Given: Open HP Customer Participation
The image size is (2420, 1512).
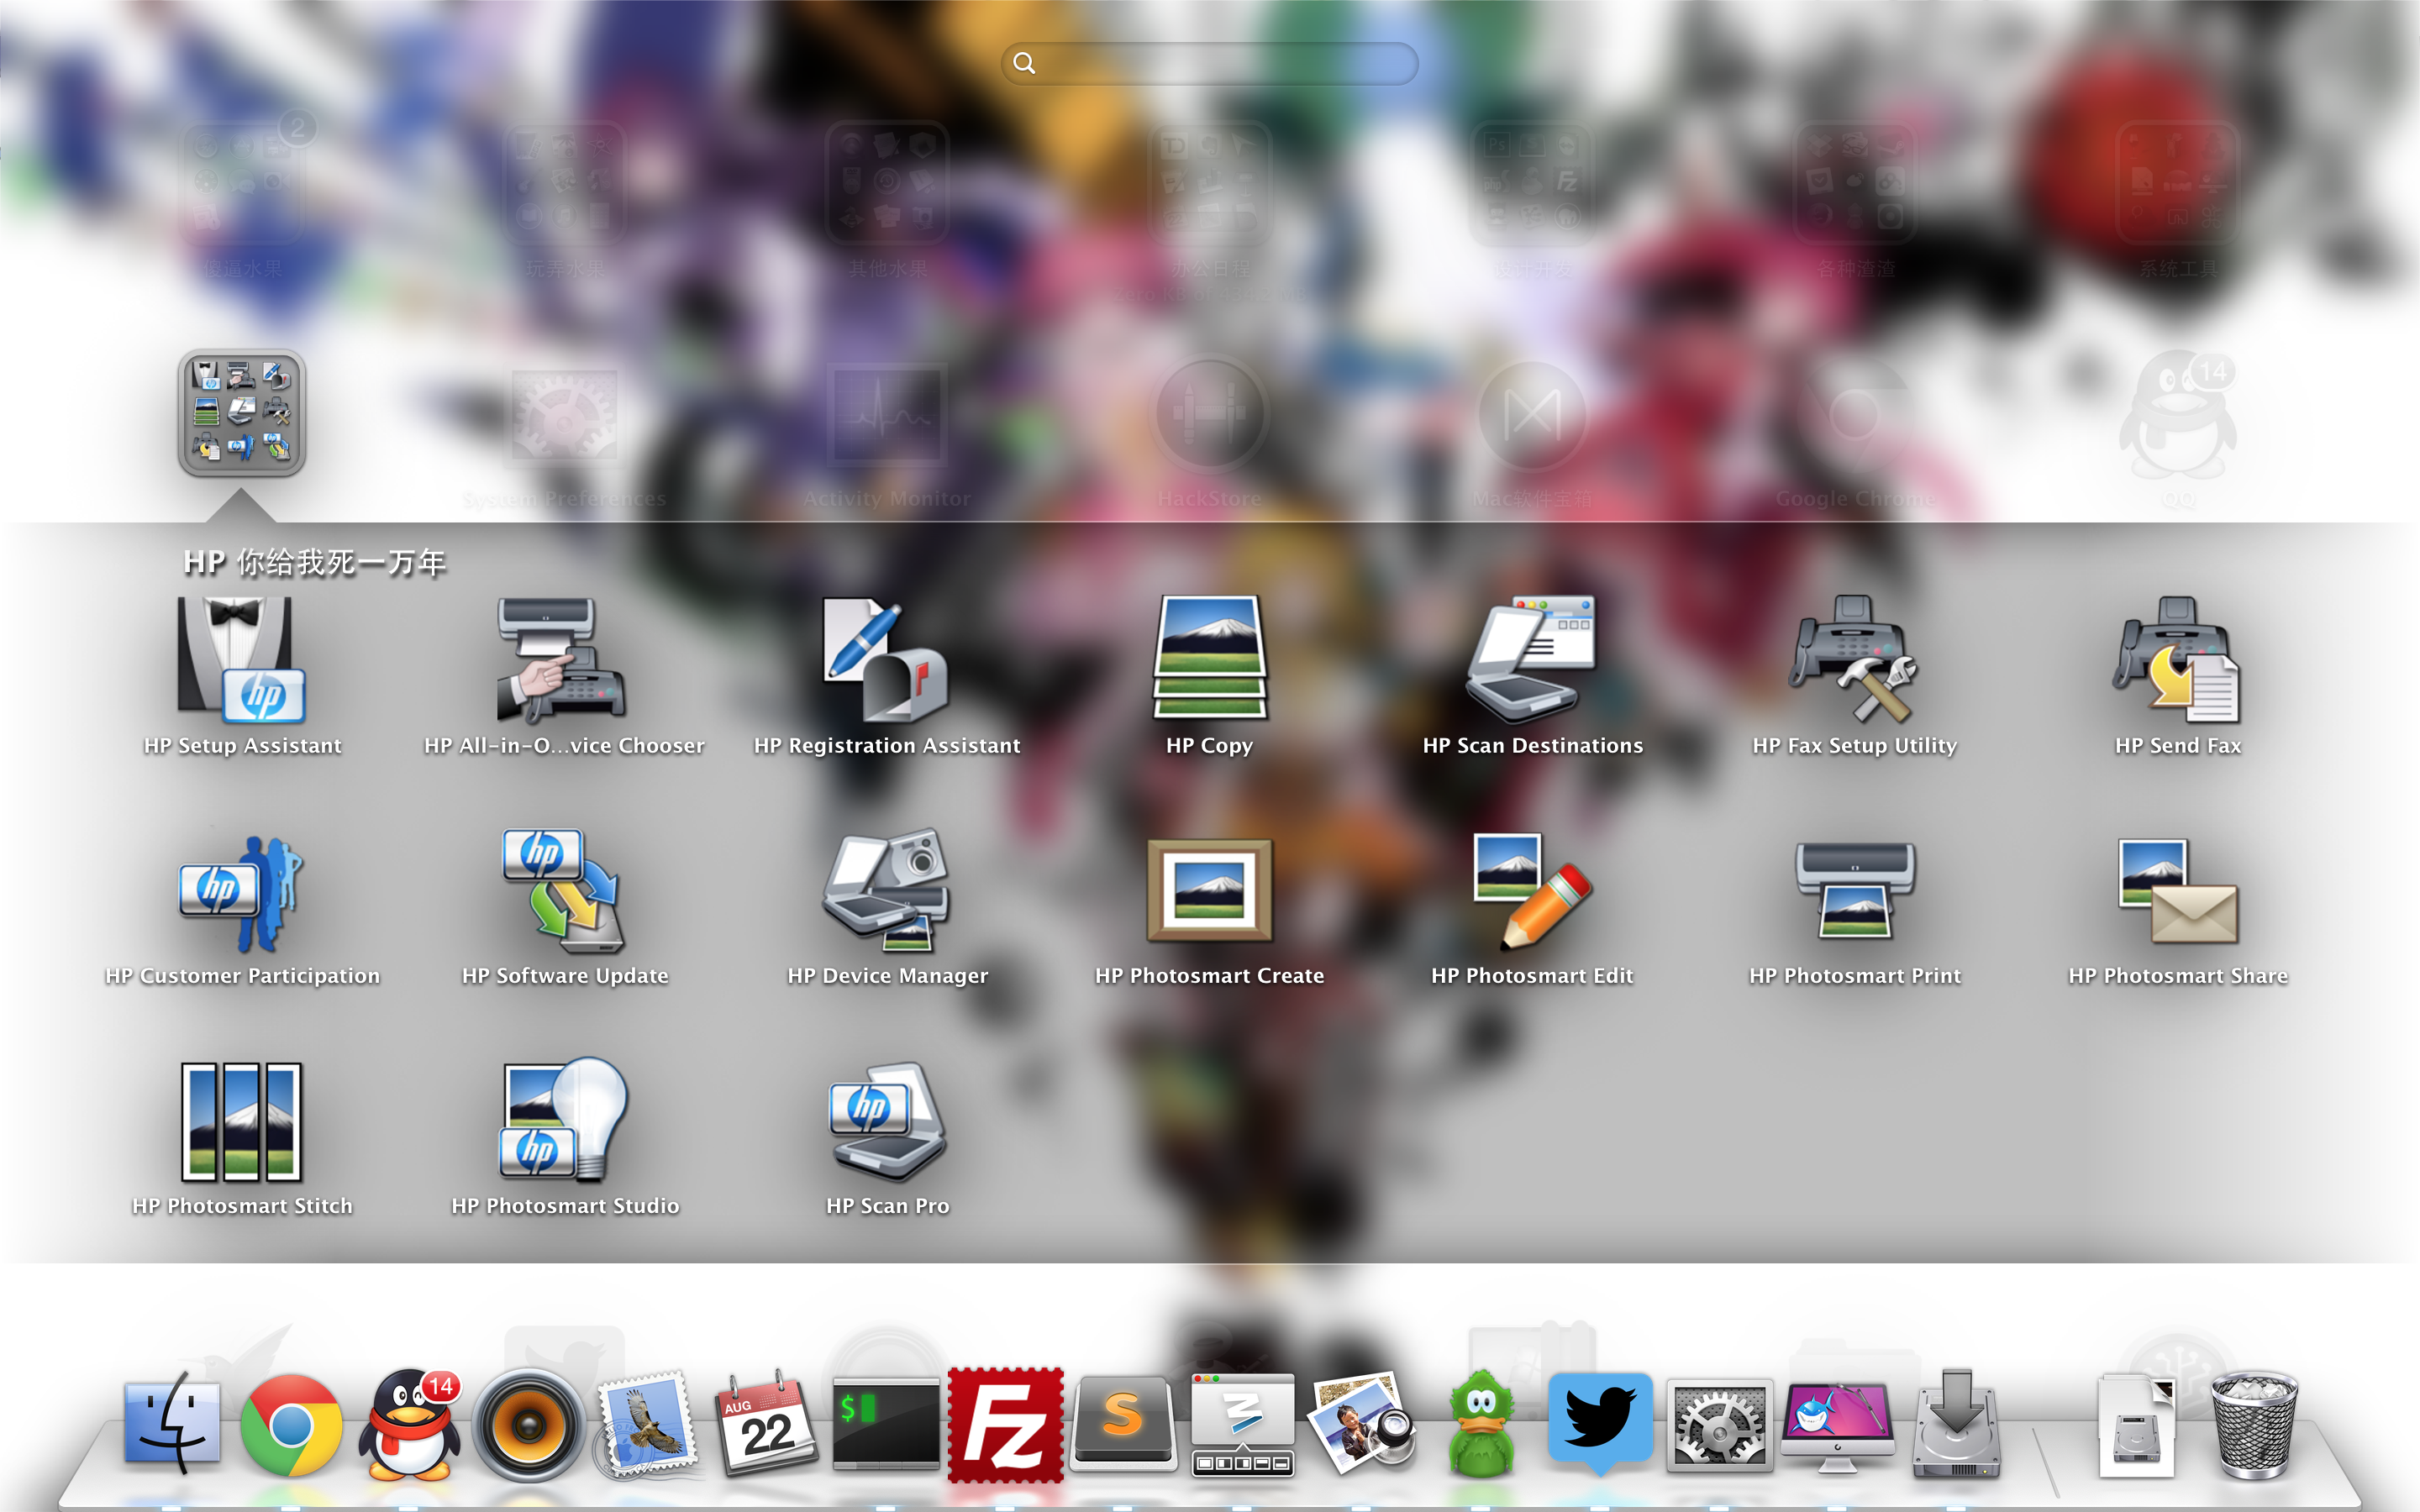Looking at the screenshot, I should click(x=241, y=892).
